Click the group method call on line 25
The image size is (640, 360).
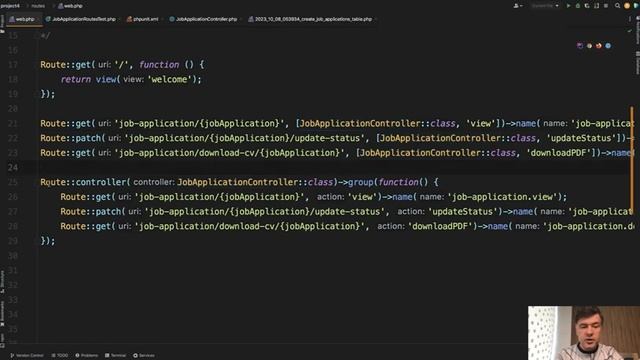coord(360,182)
